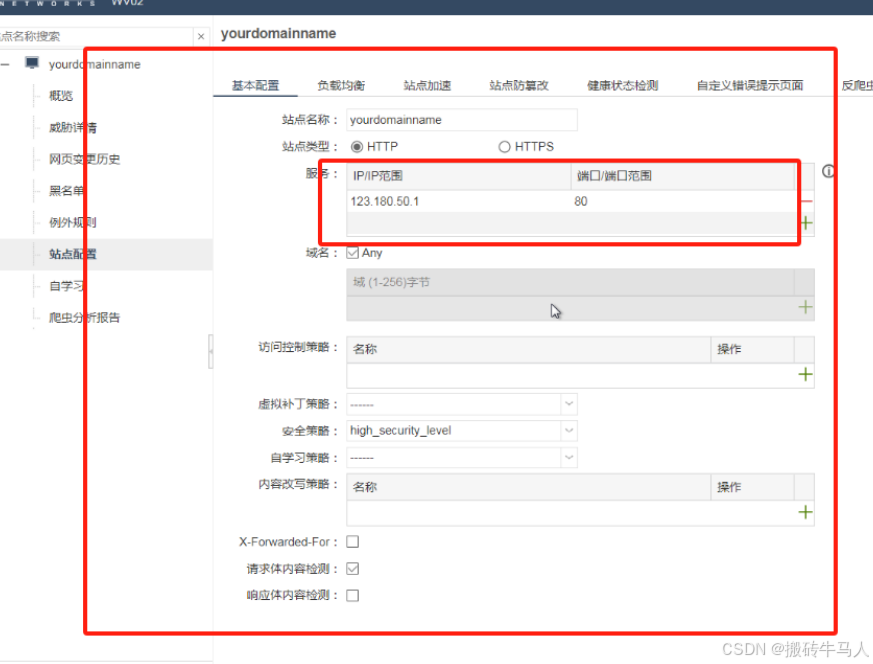Open the 安全策略 dropdown showing high_security_level
The width and height of the screenshot is (873, 664).
[x=567, y=431]
